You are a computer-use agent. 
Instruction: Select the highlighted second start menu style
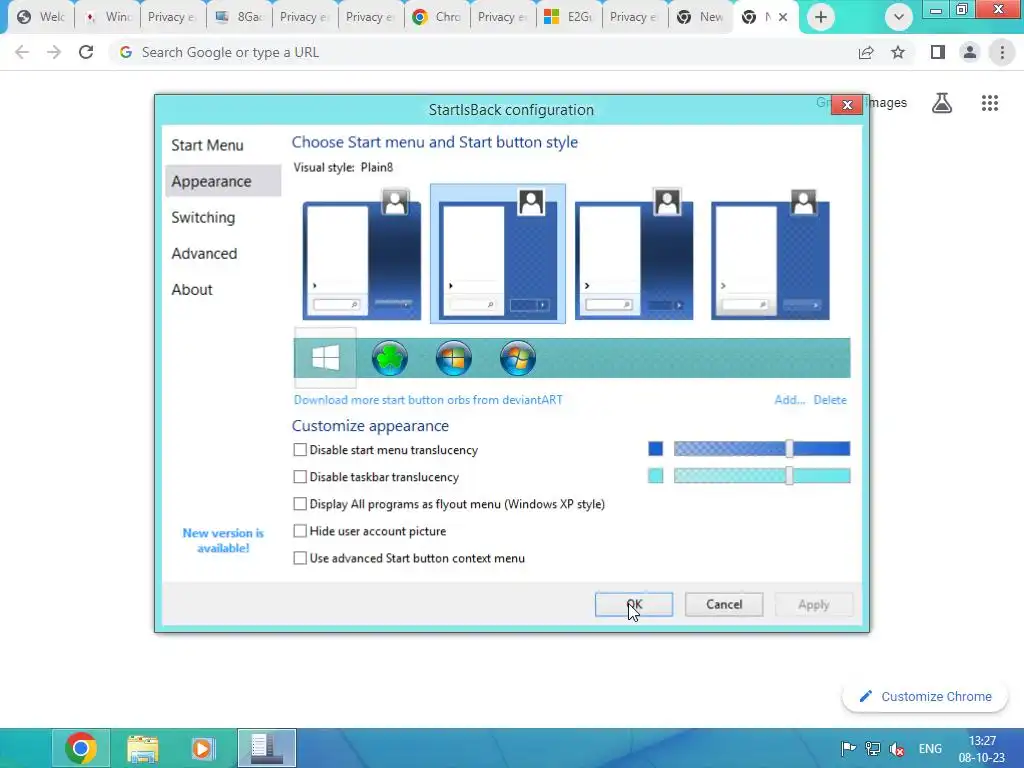coord(498,254)
